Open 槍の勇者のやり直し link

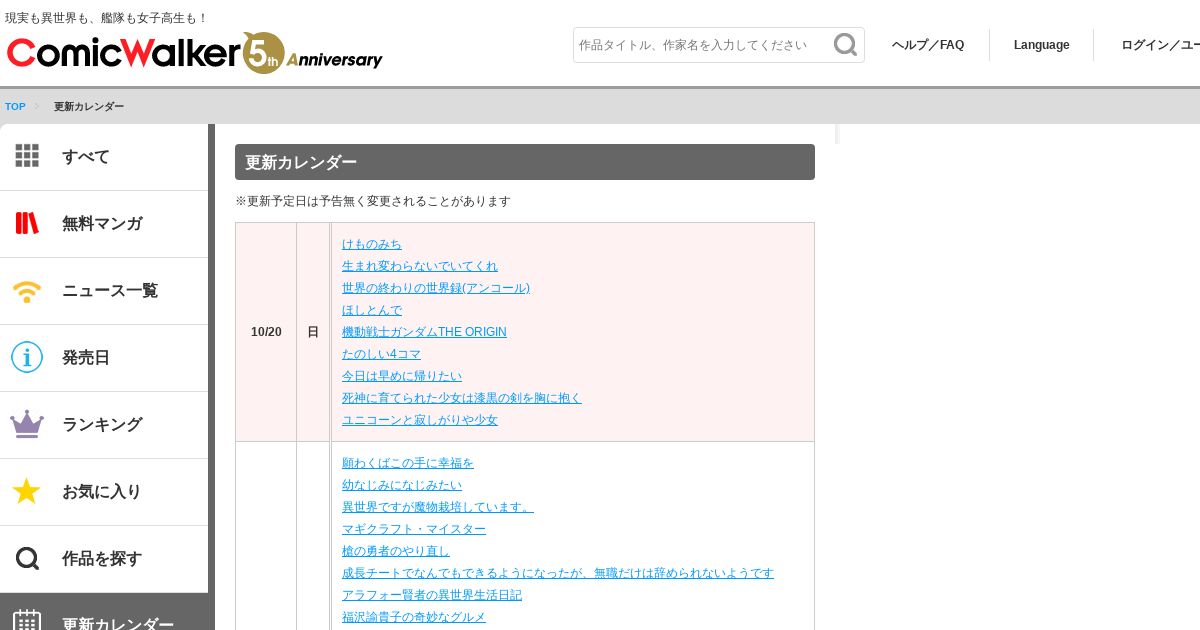pyautogui.click(x=396, y=551)
